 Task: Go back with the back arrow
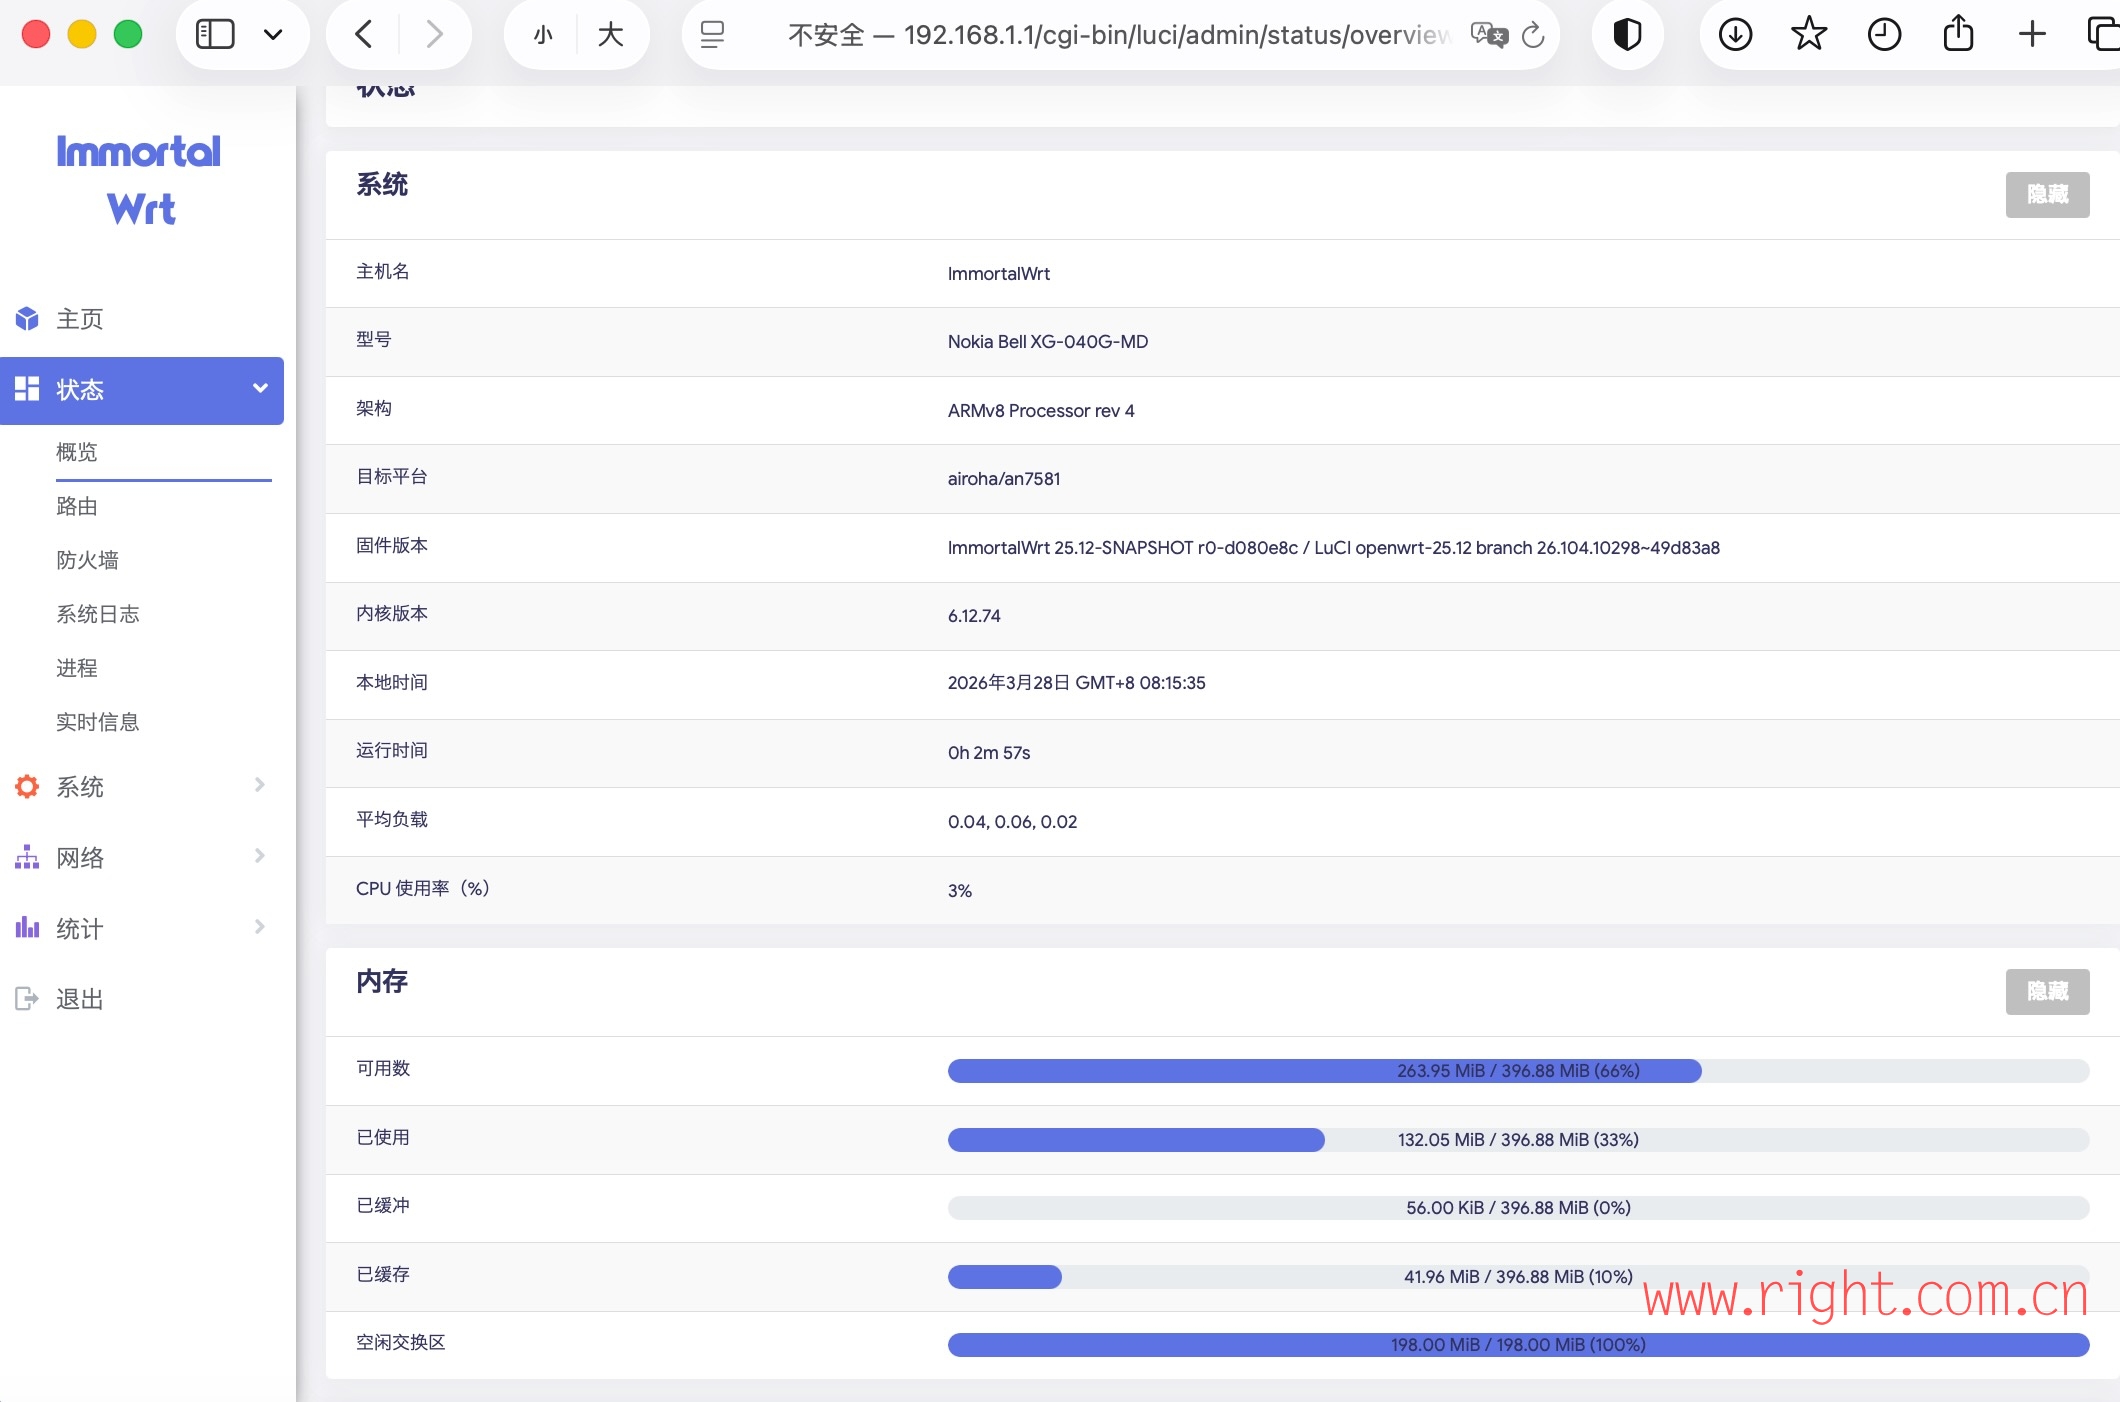pos(364,35)
